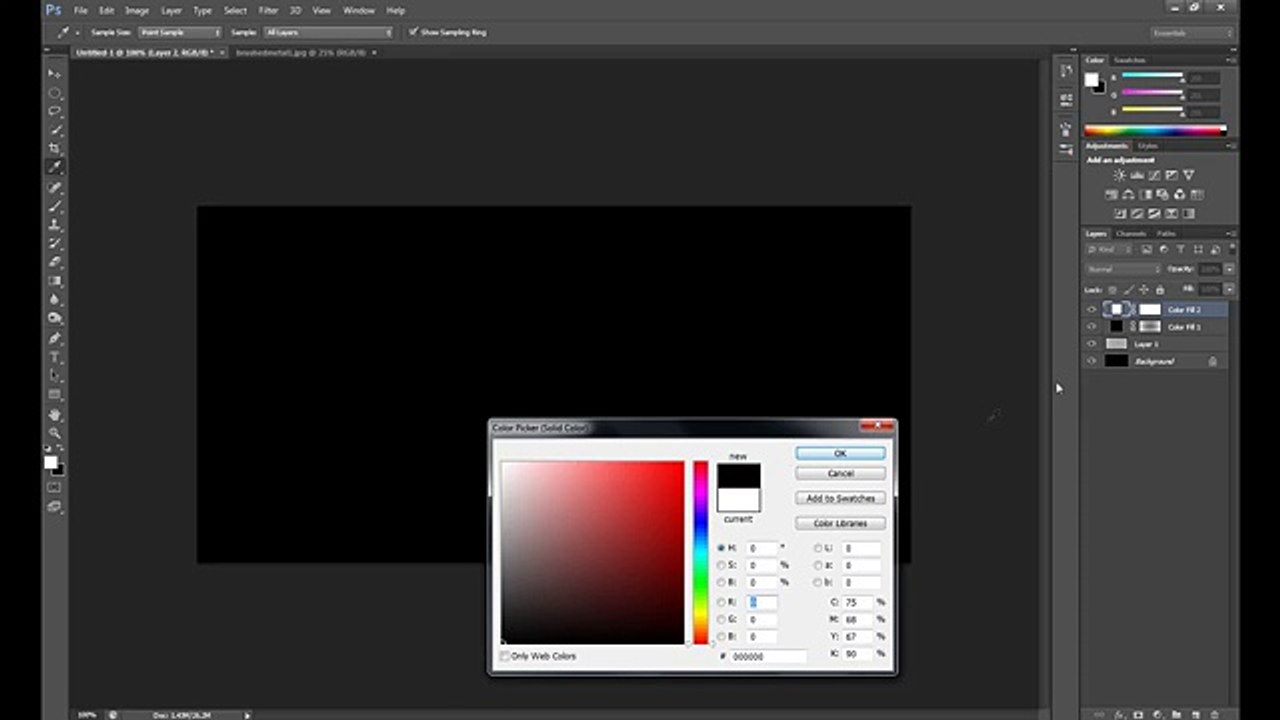
Task: Click the Color Libraries button
Action: (x=840, y=523)
